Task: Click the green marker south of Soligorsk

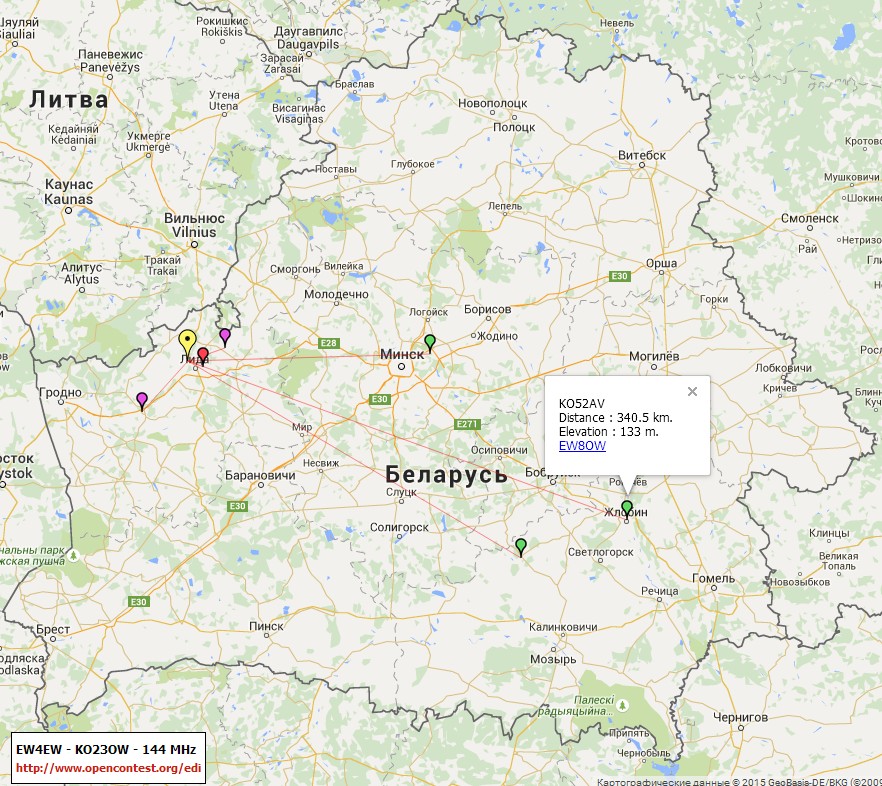Action: (x=521, y=546)
